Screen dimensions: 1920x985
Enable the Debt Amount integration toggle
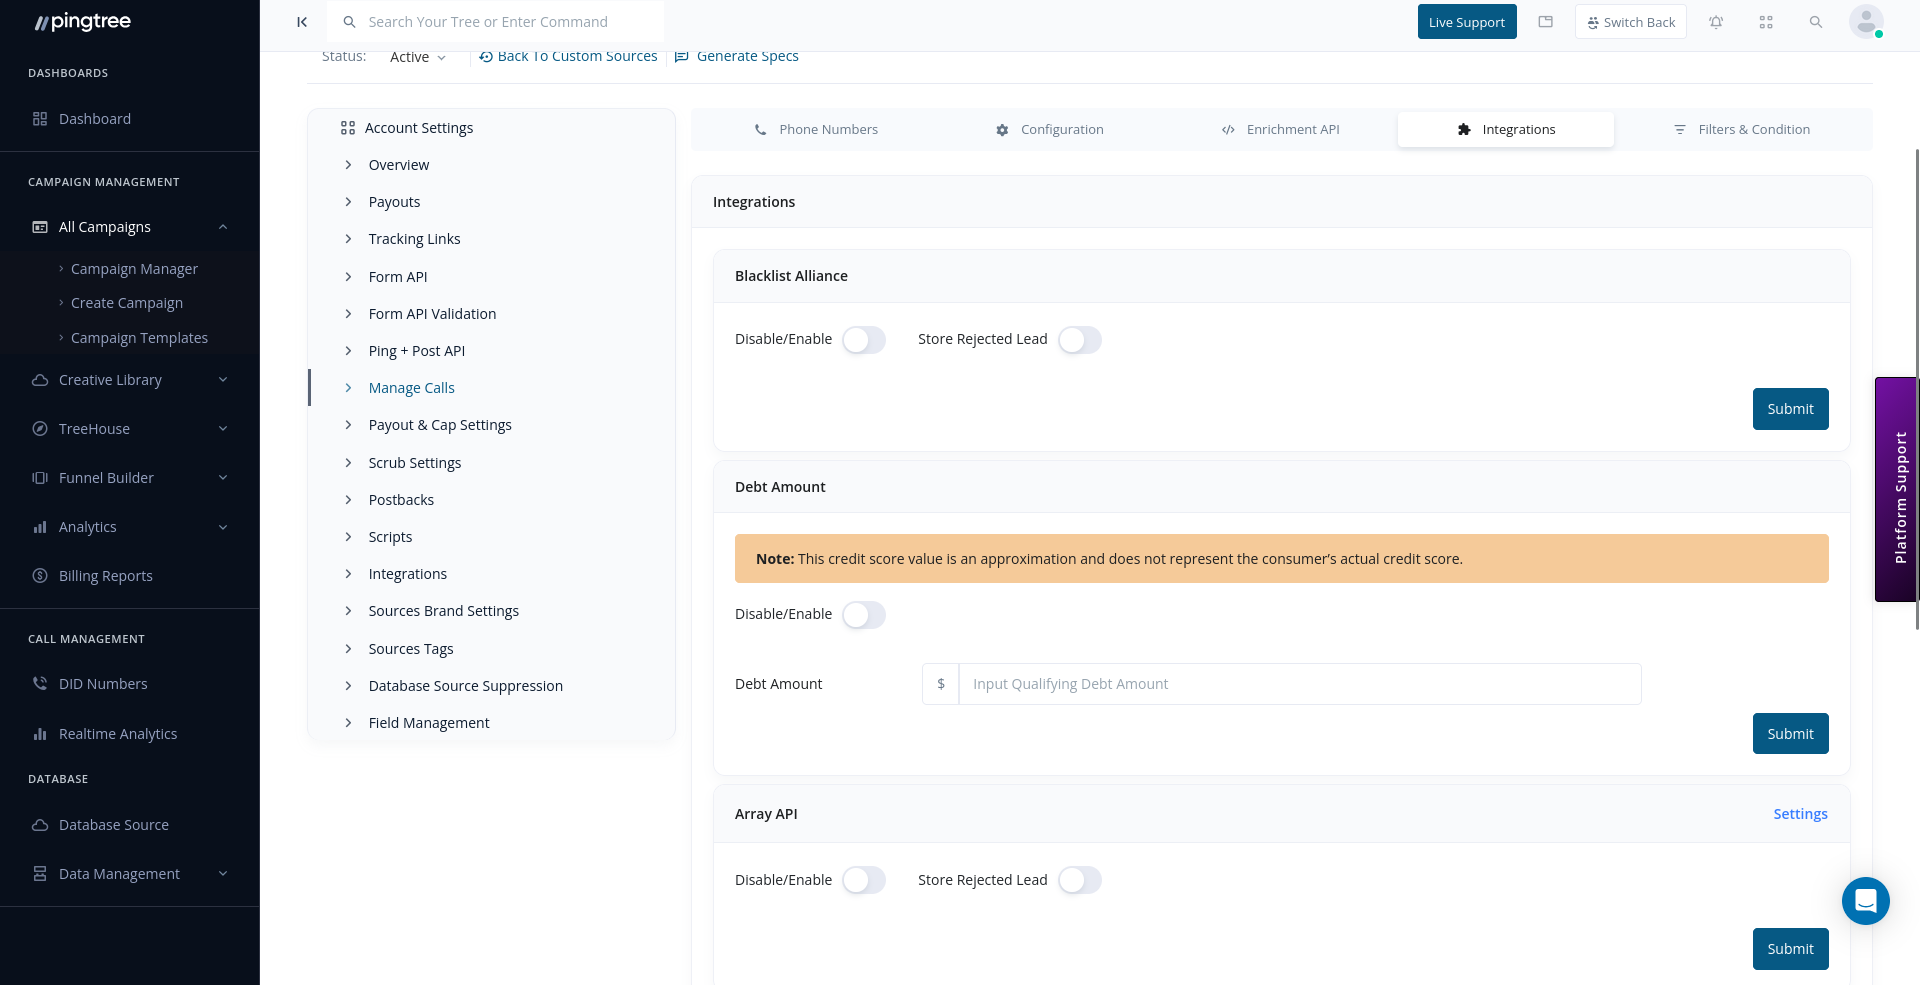coord(864,614)
